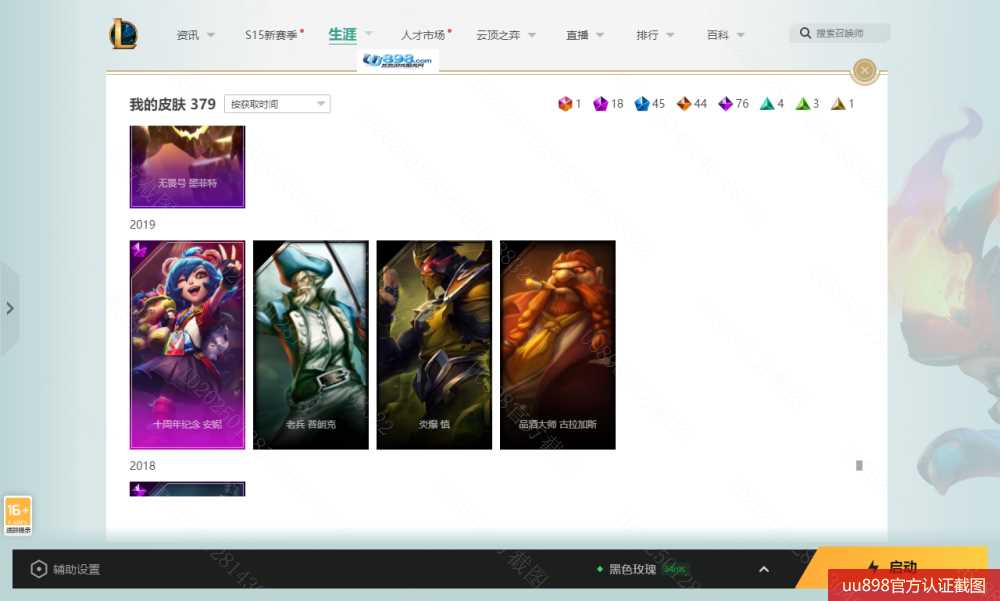Click the 2019 year heading
Viewport: 1000px width, 601px height.
[142, 225]
